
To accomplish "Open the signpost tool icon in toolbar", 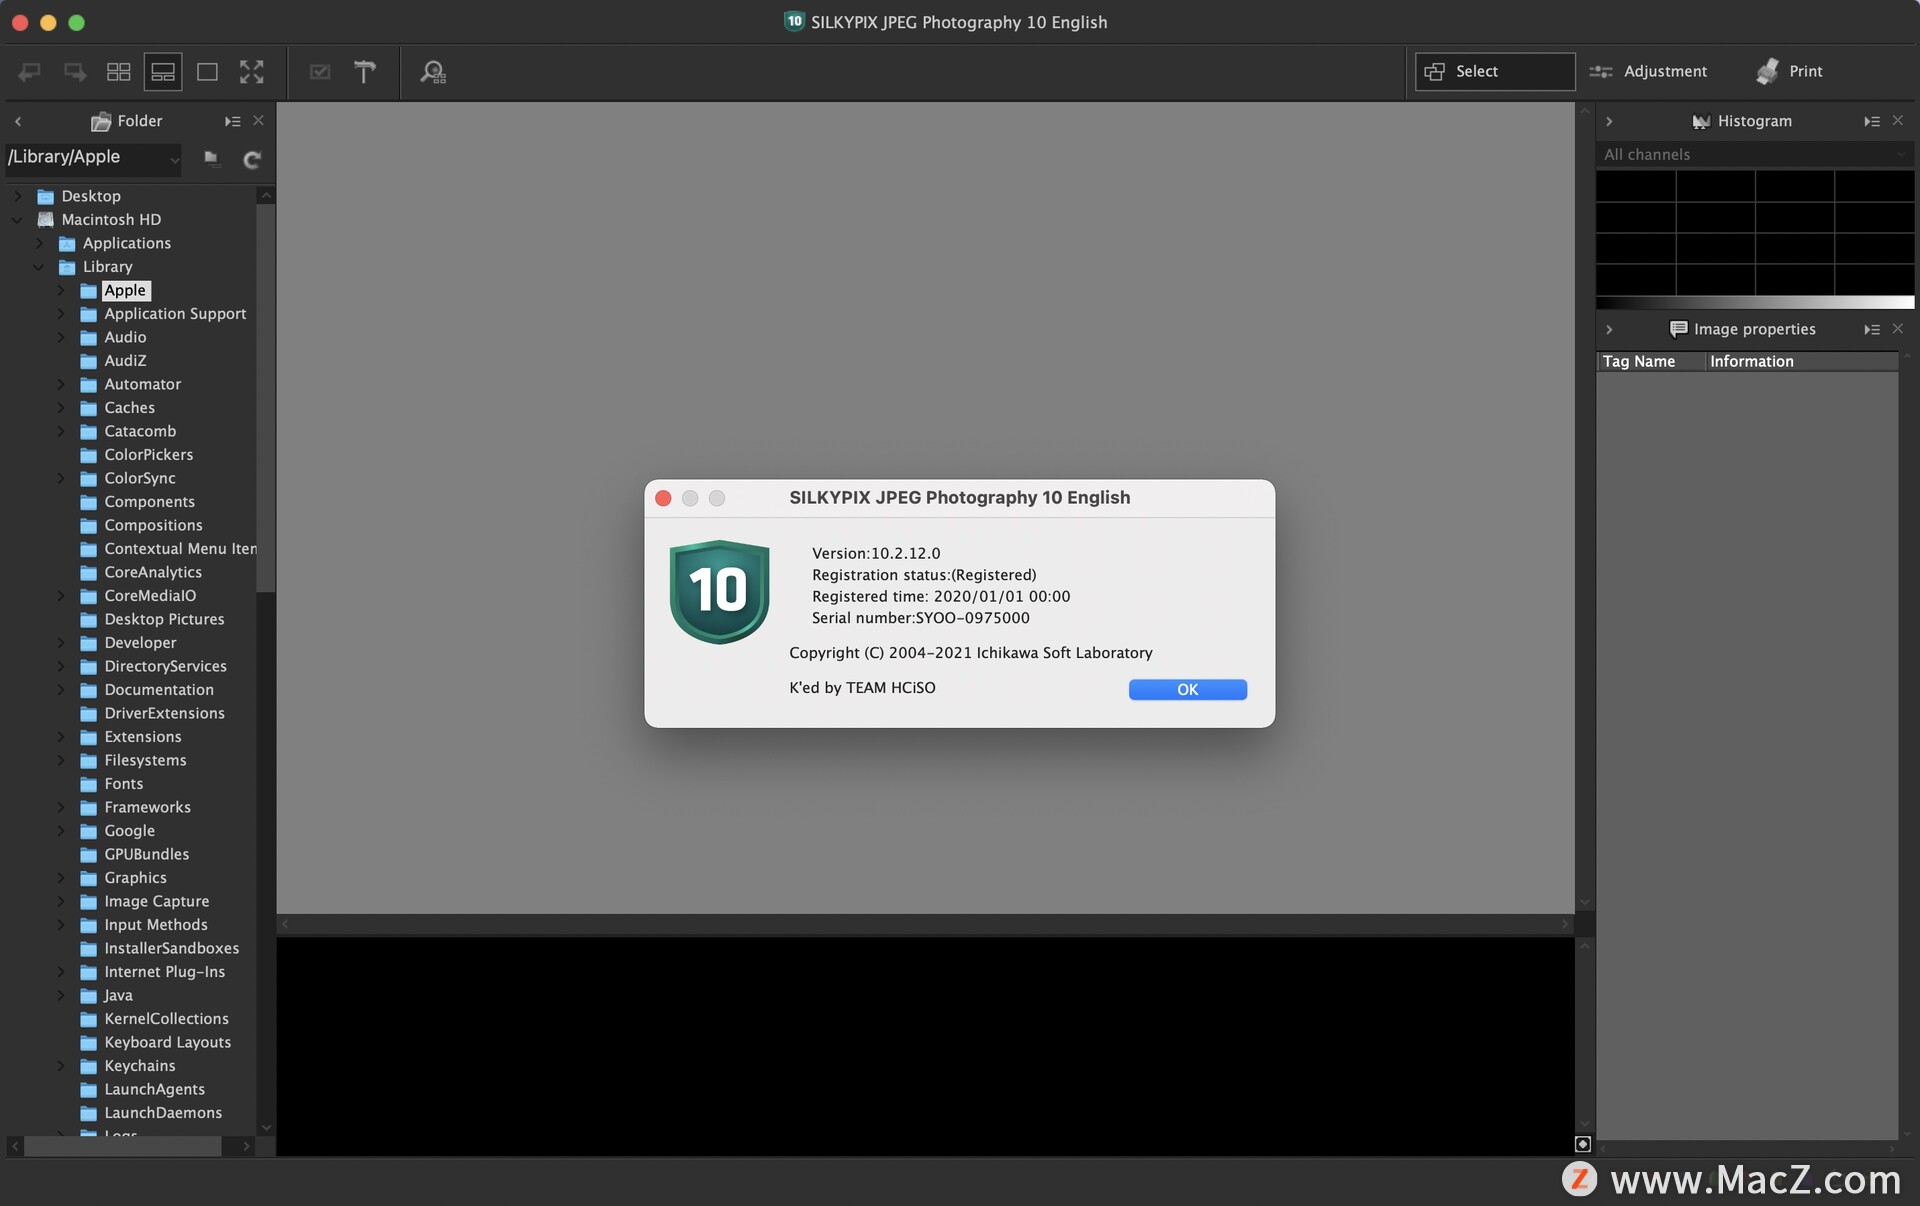I will (365, 71).
